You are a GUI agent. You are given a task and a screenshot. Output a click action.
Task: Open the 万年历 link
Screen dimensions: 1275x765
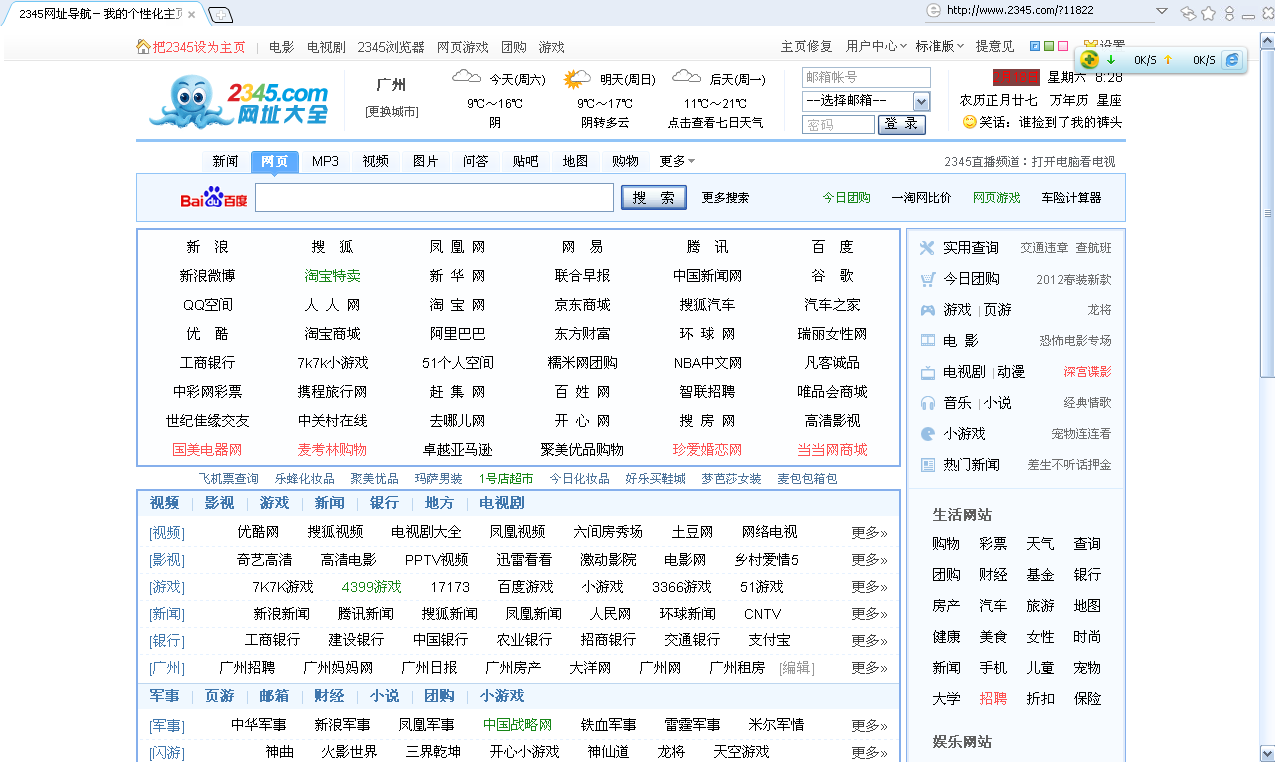(x=1068, y=100)
